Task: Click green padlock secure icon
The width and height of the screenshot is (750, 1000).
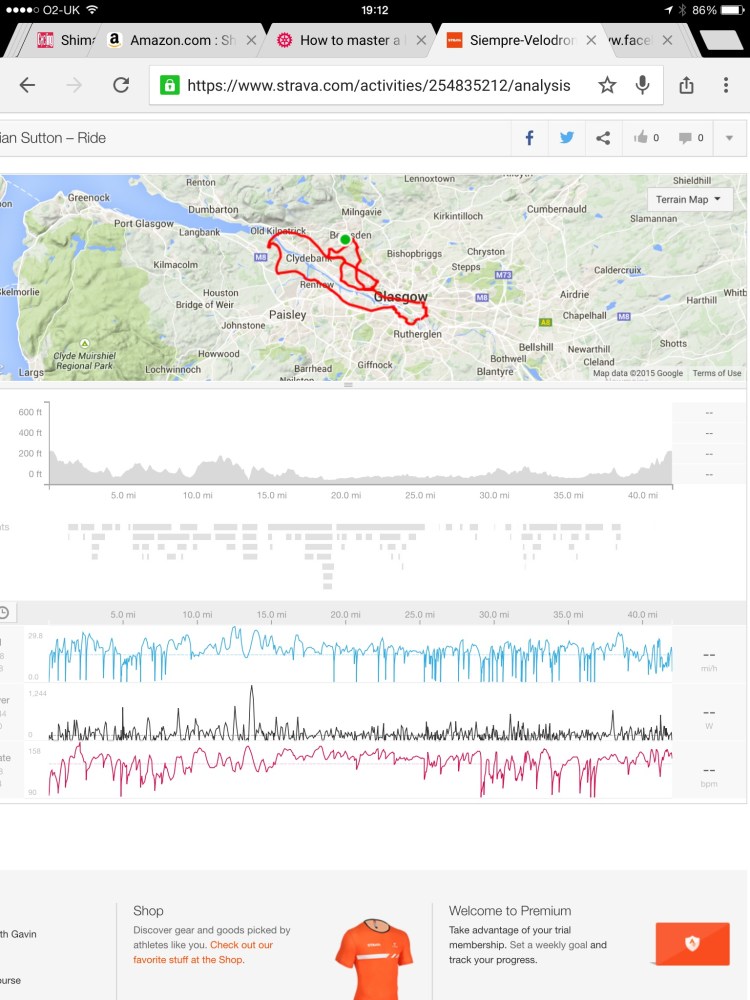Action: pos(169,85)
